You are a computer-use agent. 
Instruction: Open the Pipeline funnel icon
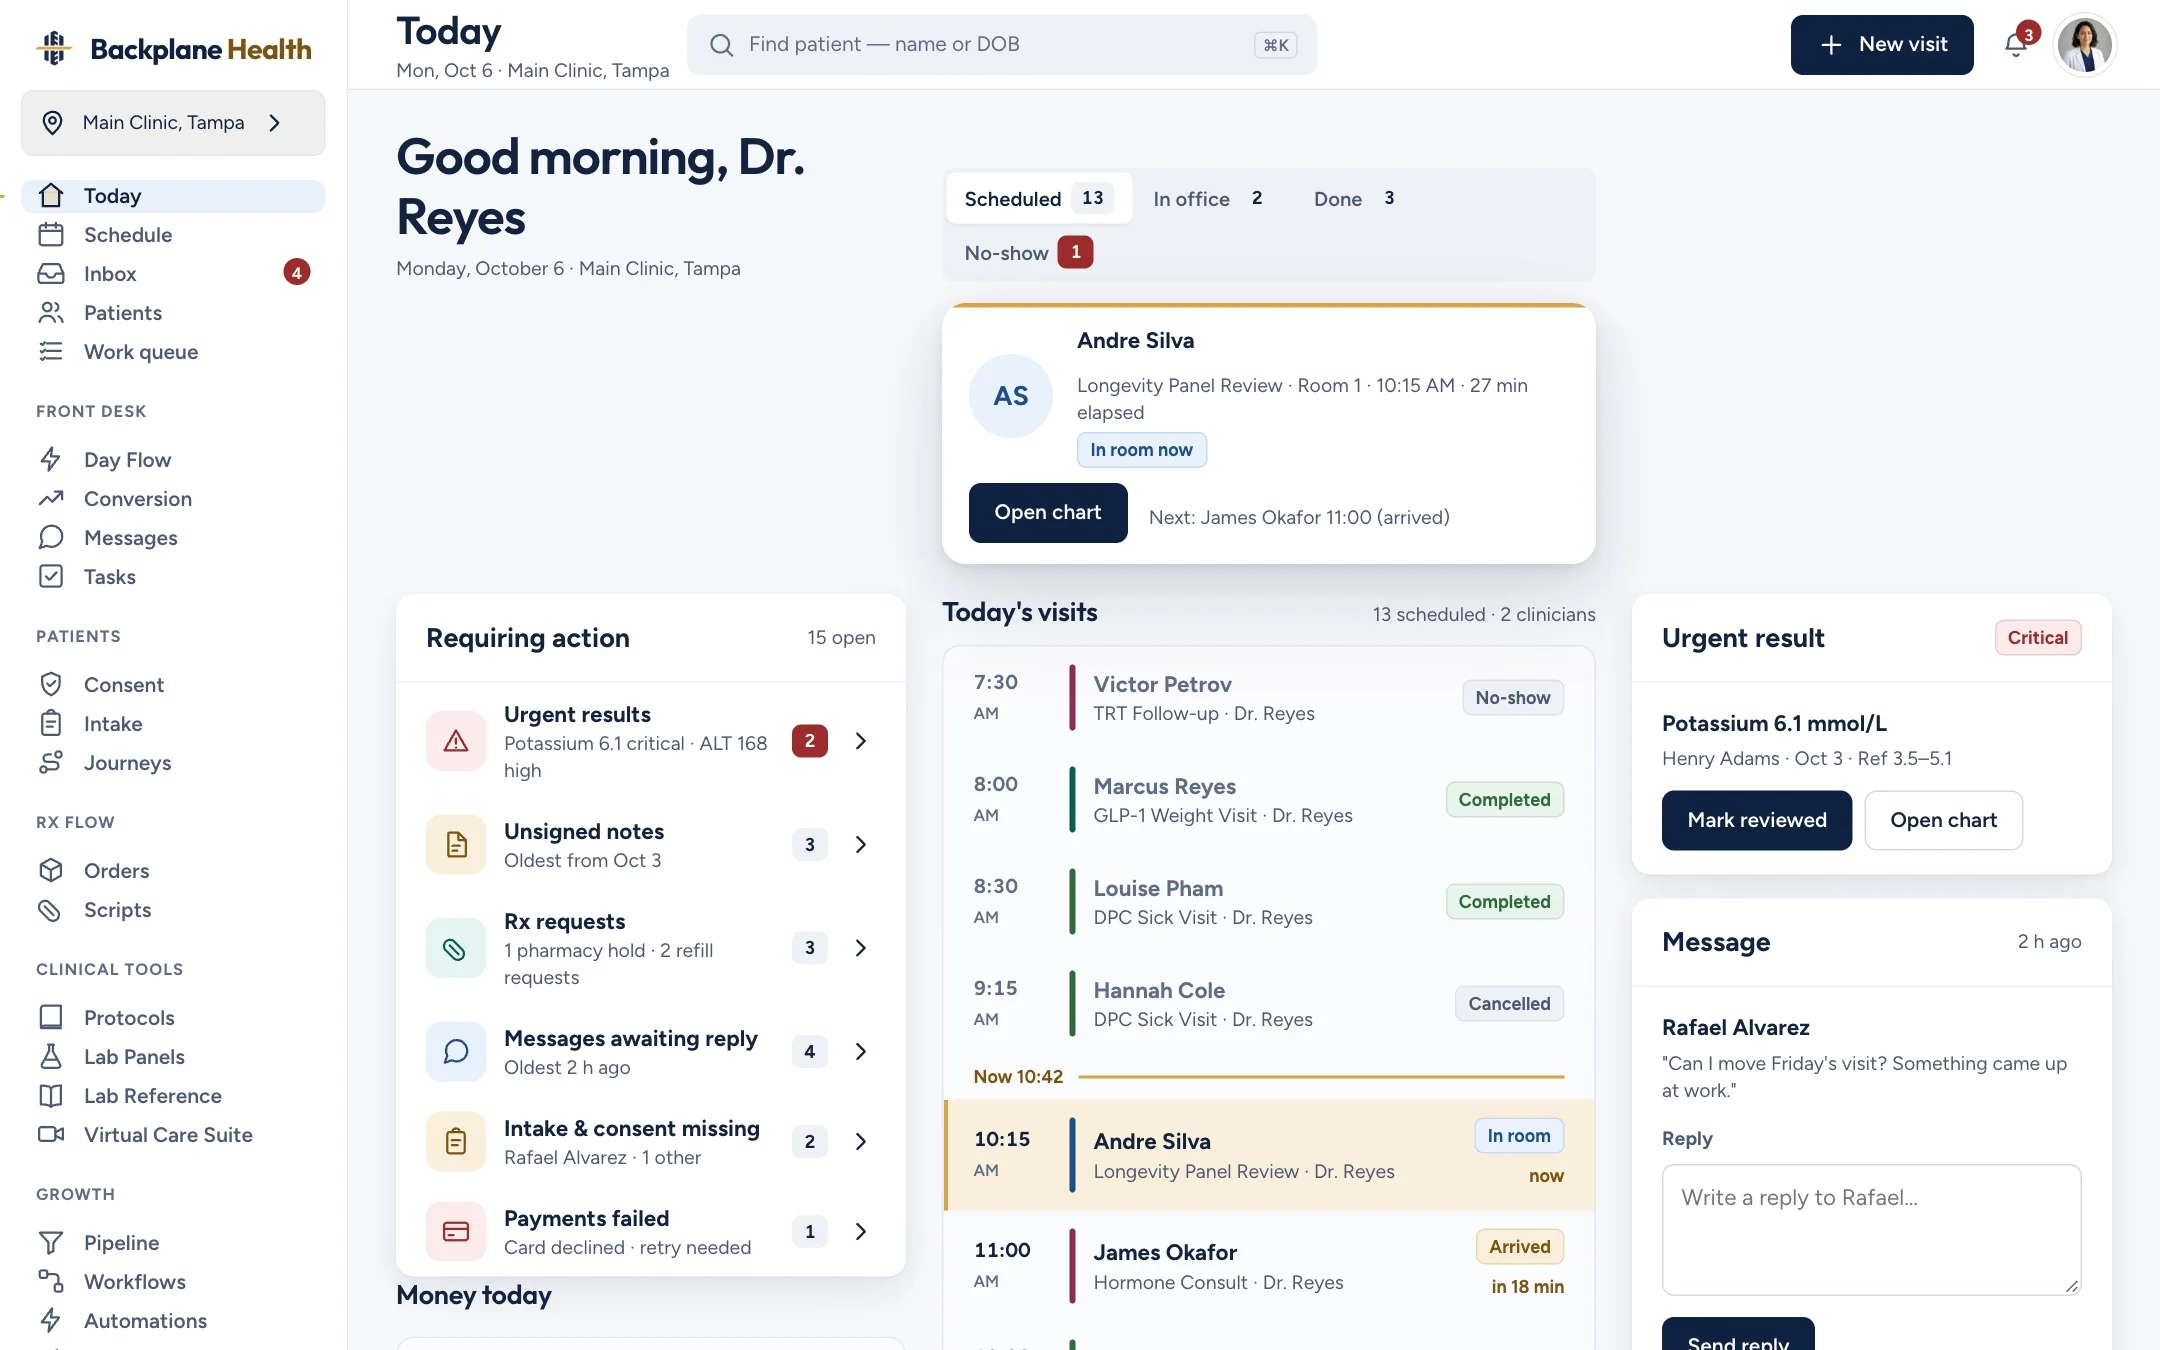[x=51, y=1243]
